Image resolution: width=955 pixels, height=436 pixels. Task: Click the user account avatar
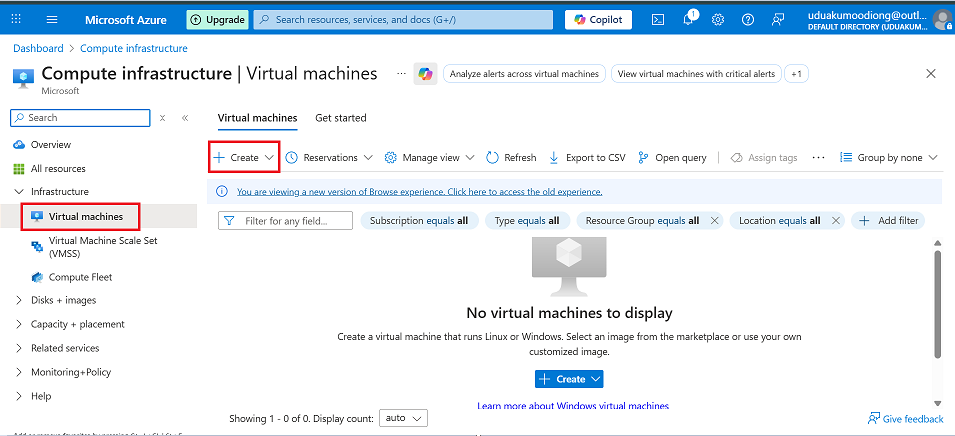943,19
